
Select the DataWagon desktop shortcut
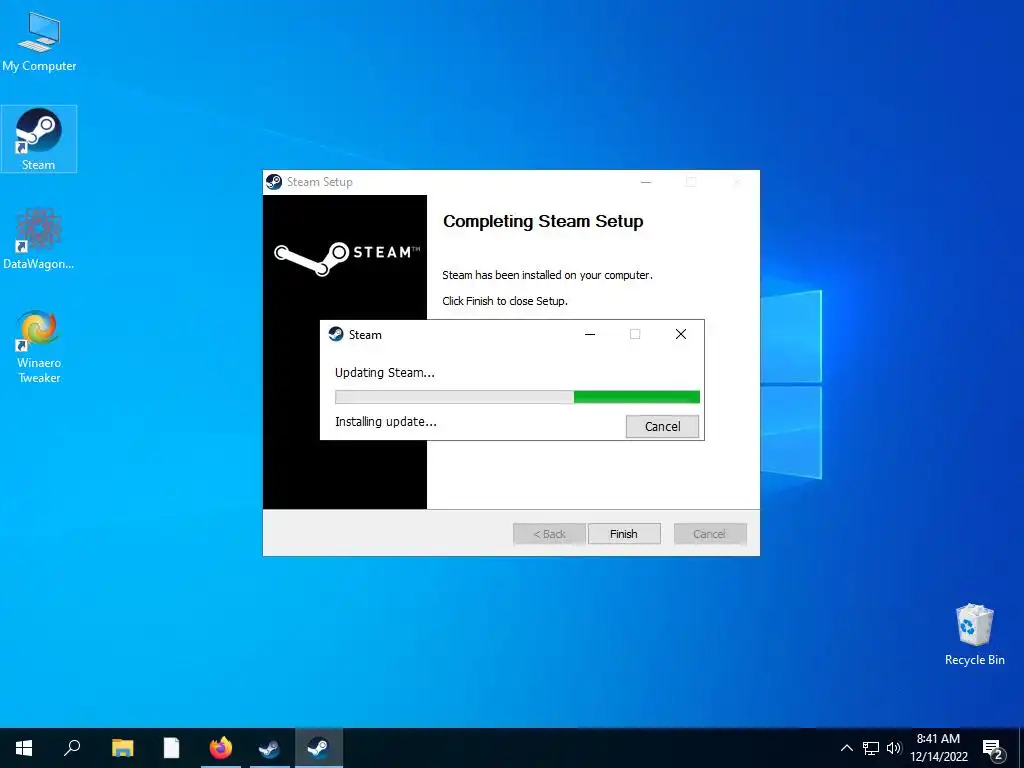click(x=39, y=238)
